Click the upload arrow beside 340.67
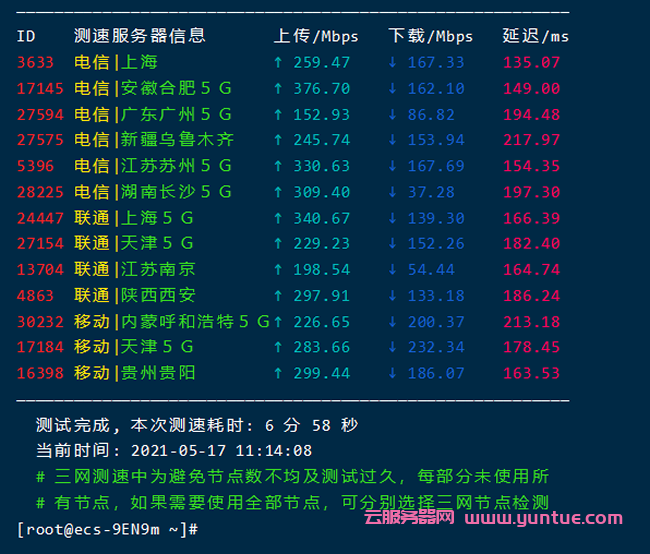Viewport: 650px width, 554px height. tap(278, 217)
